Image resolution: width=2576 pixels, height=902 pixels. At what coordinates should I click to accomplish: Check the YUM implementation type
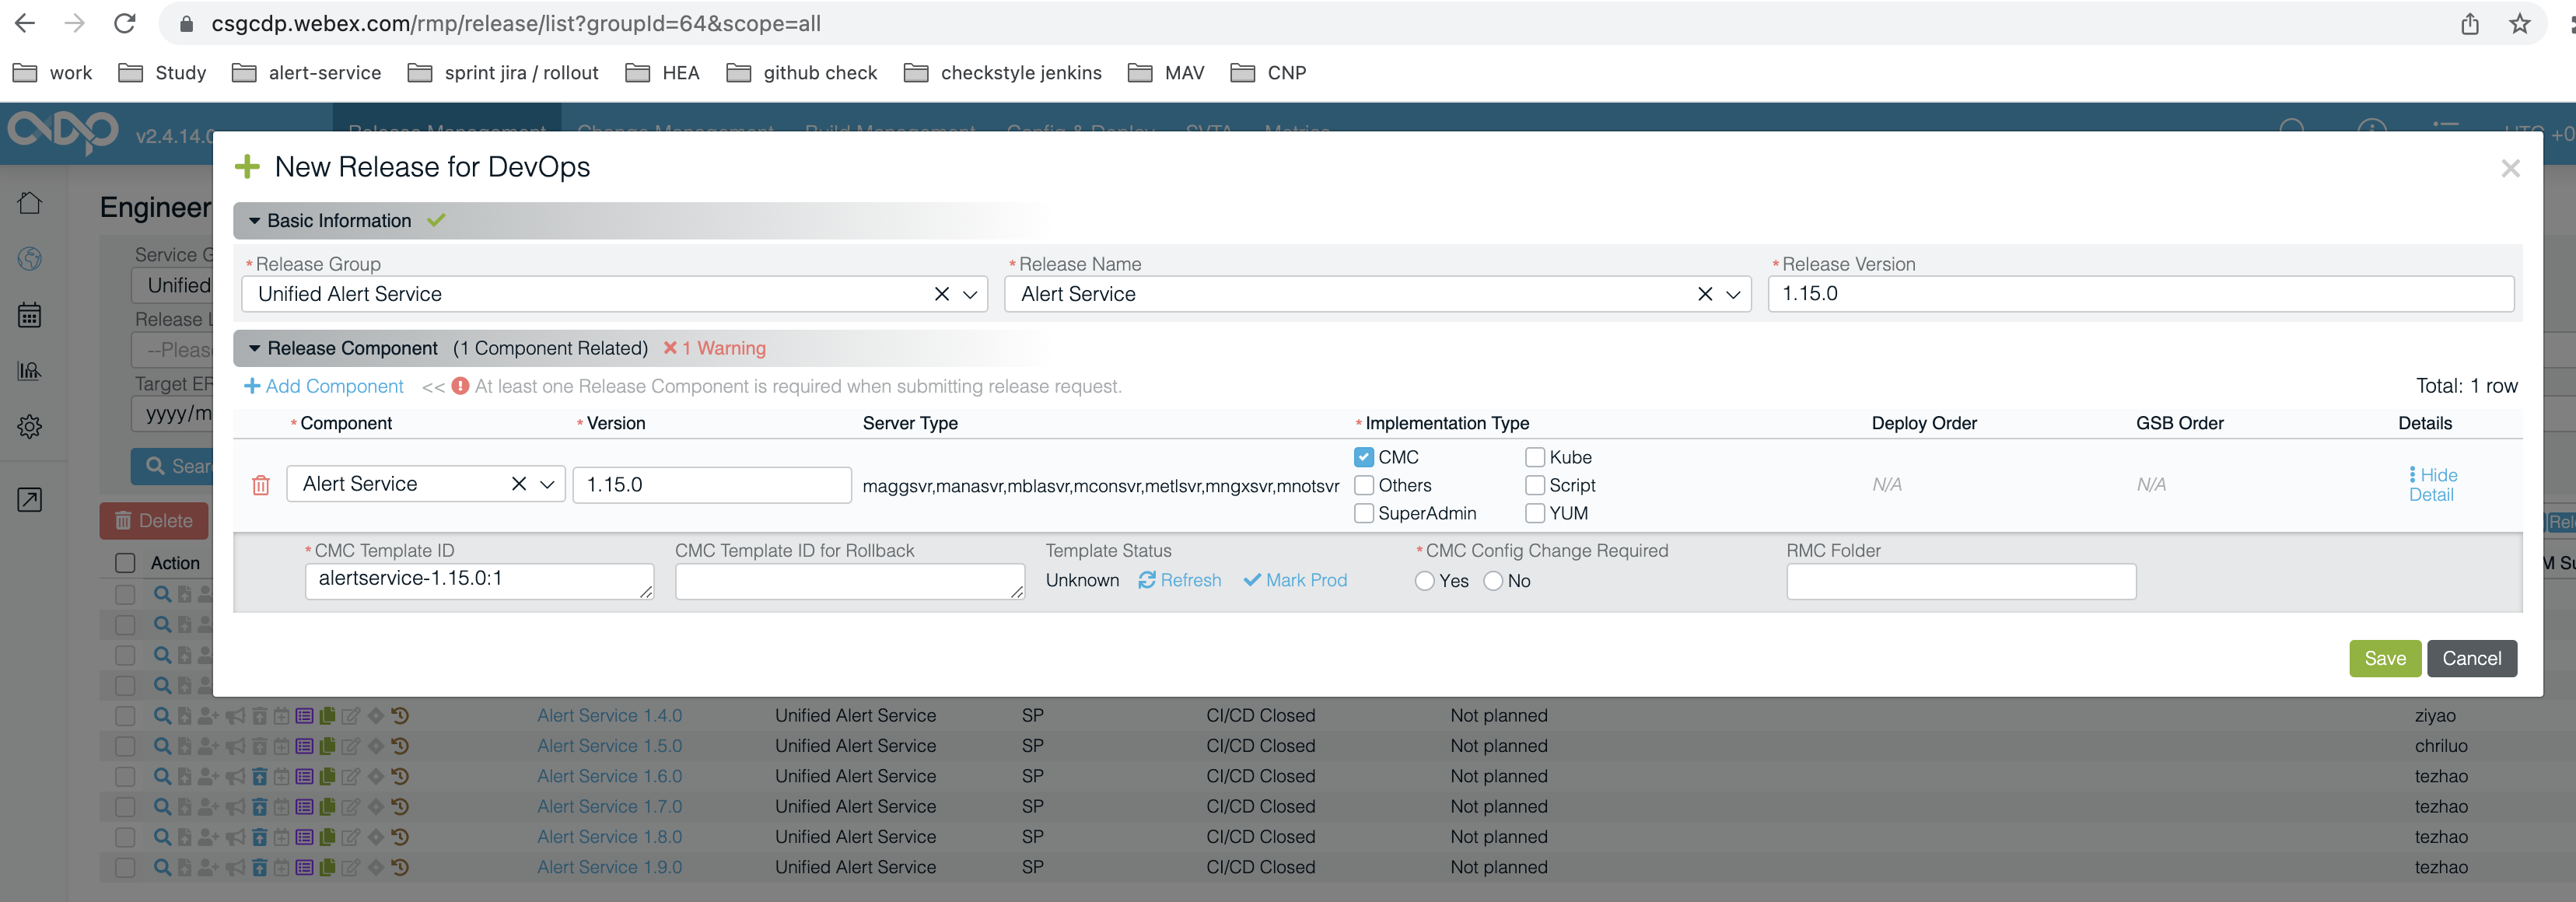click(x=1535, y=513)
